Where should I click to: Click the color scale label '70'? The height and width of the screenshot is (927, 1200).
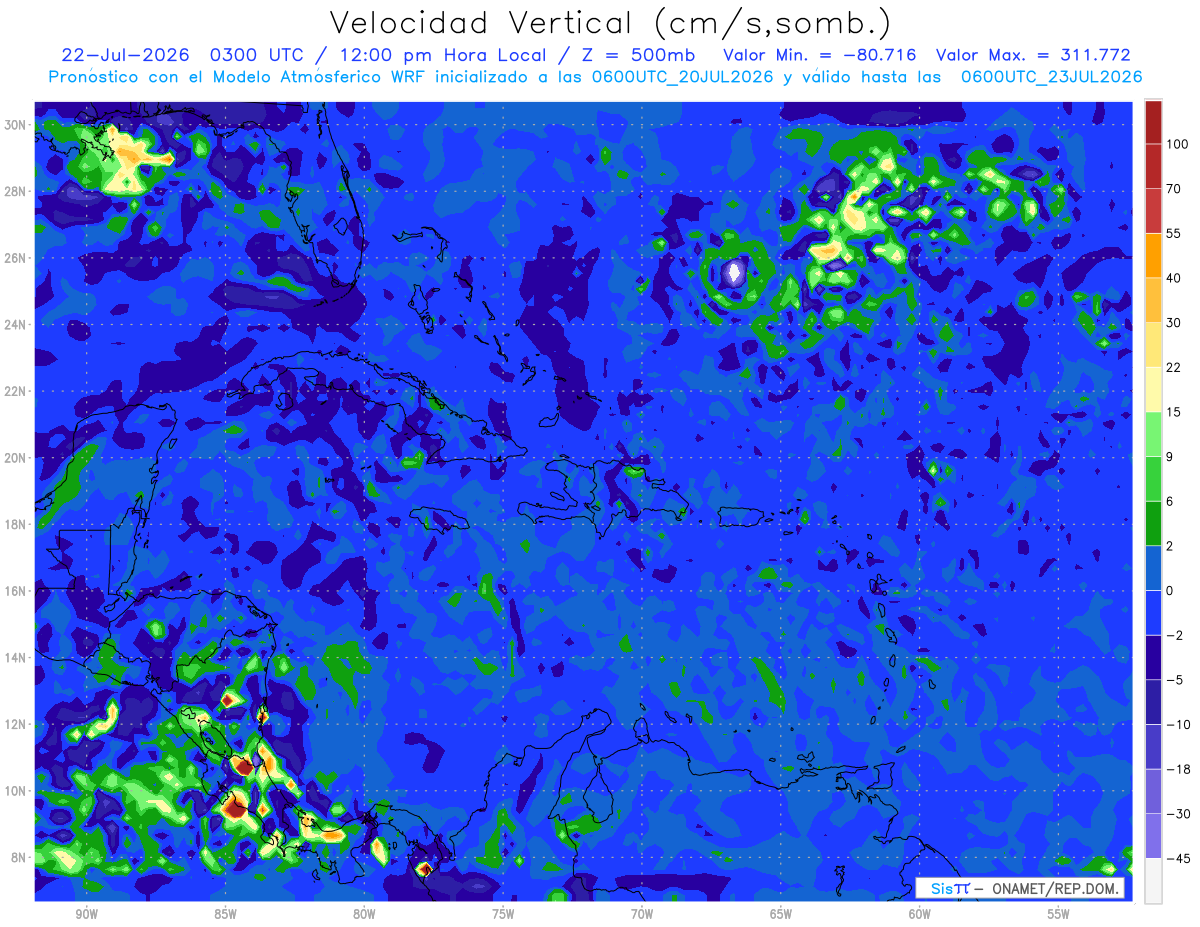tap(1173, 188)
